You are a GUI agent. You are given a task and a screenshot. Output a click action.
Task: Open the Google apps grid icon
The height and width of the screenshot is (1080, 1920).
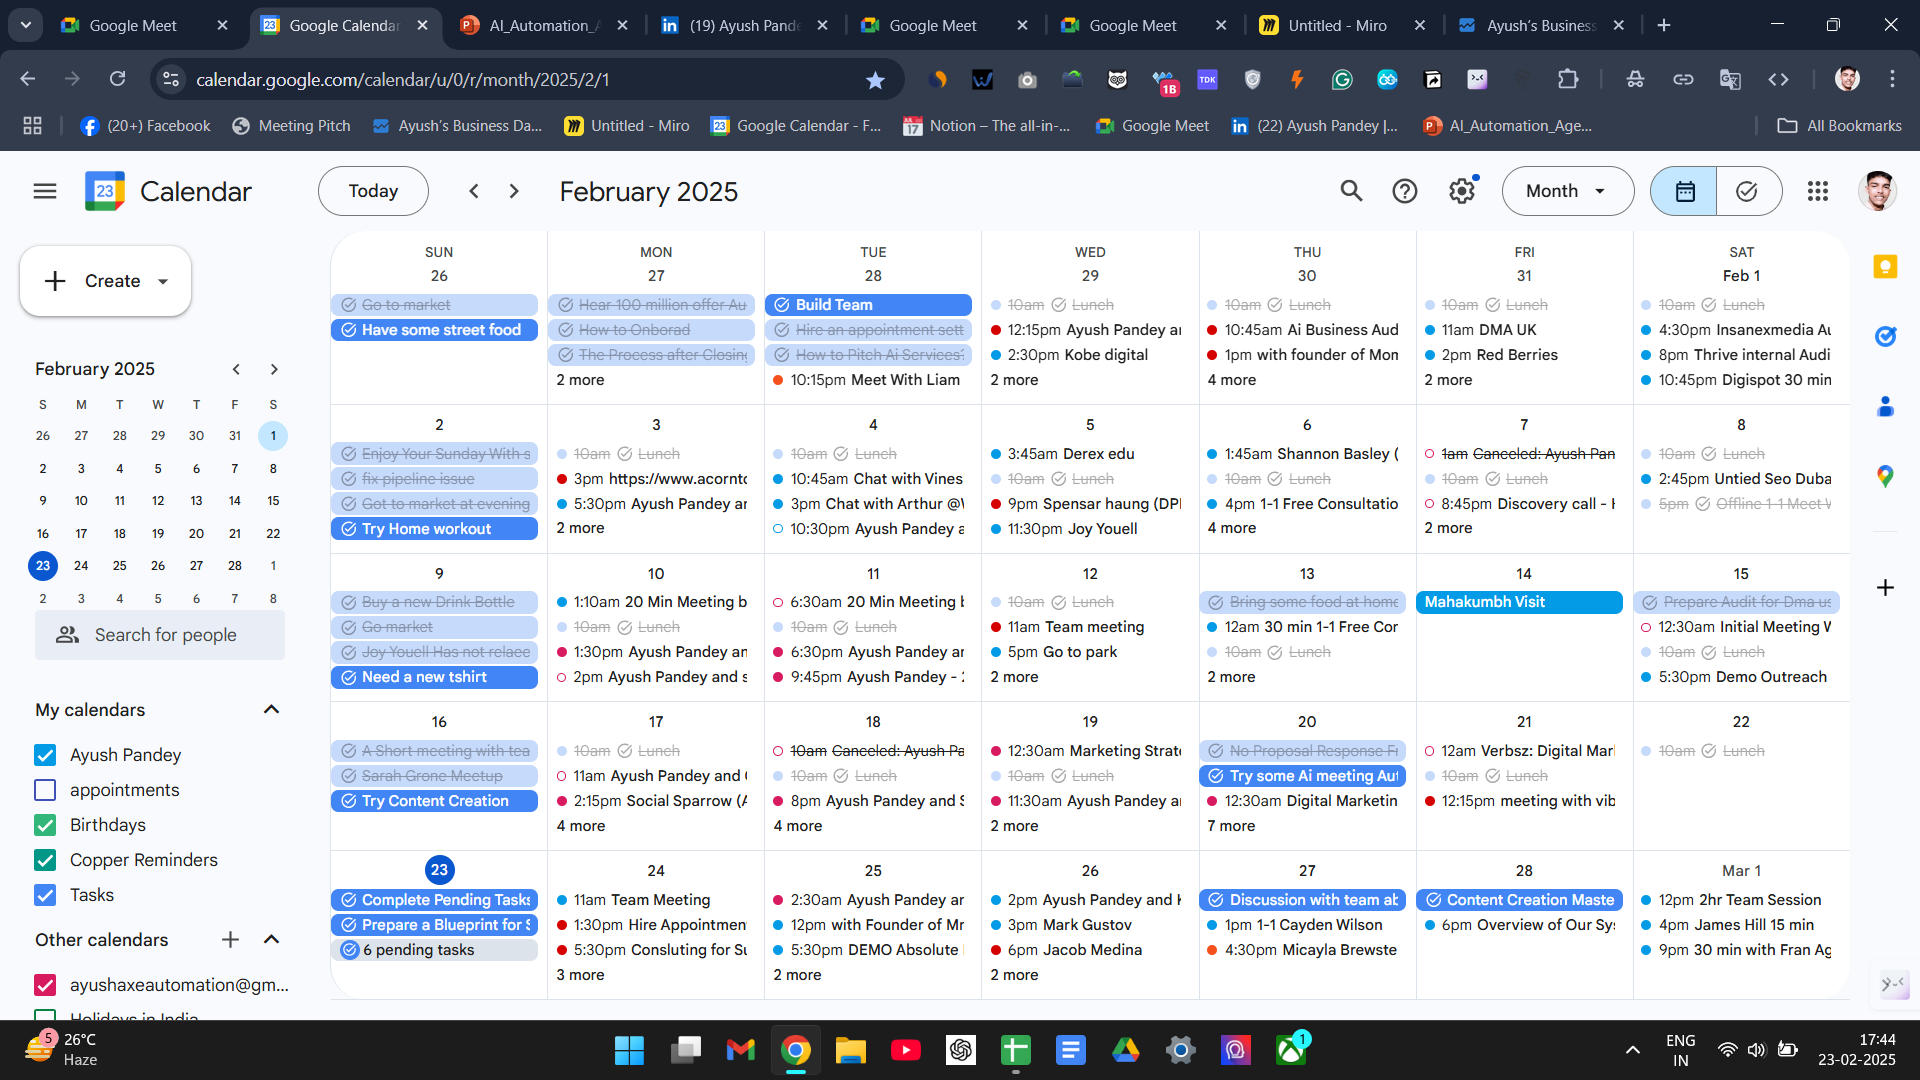click(x=1818, y=191)
